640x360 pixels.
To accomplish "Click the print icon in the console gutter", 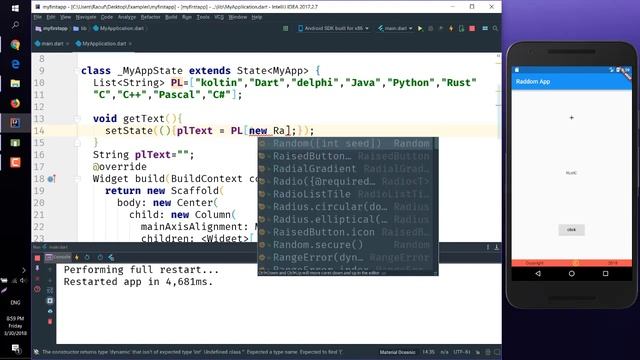I will coord(50,311).
